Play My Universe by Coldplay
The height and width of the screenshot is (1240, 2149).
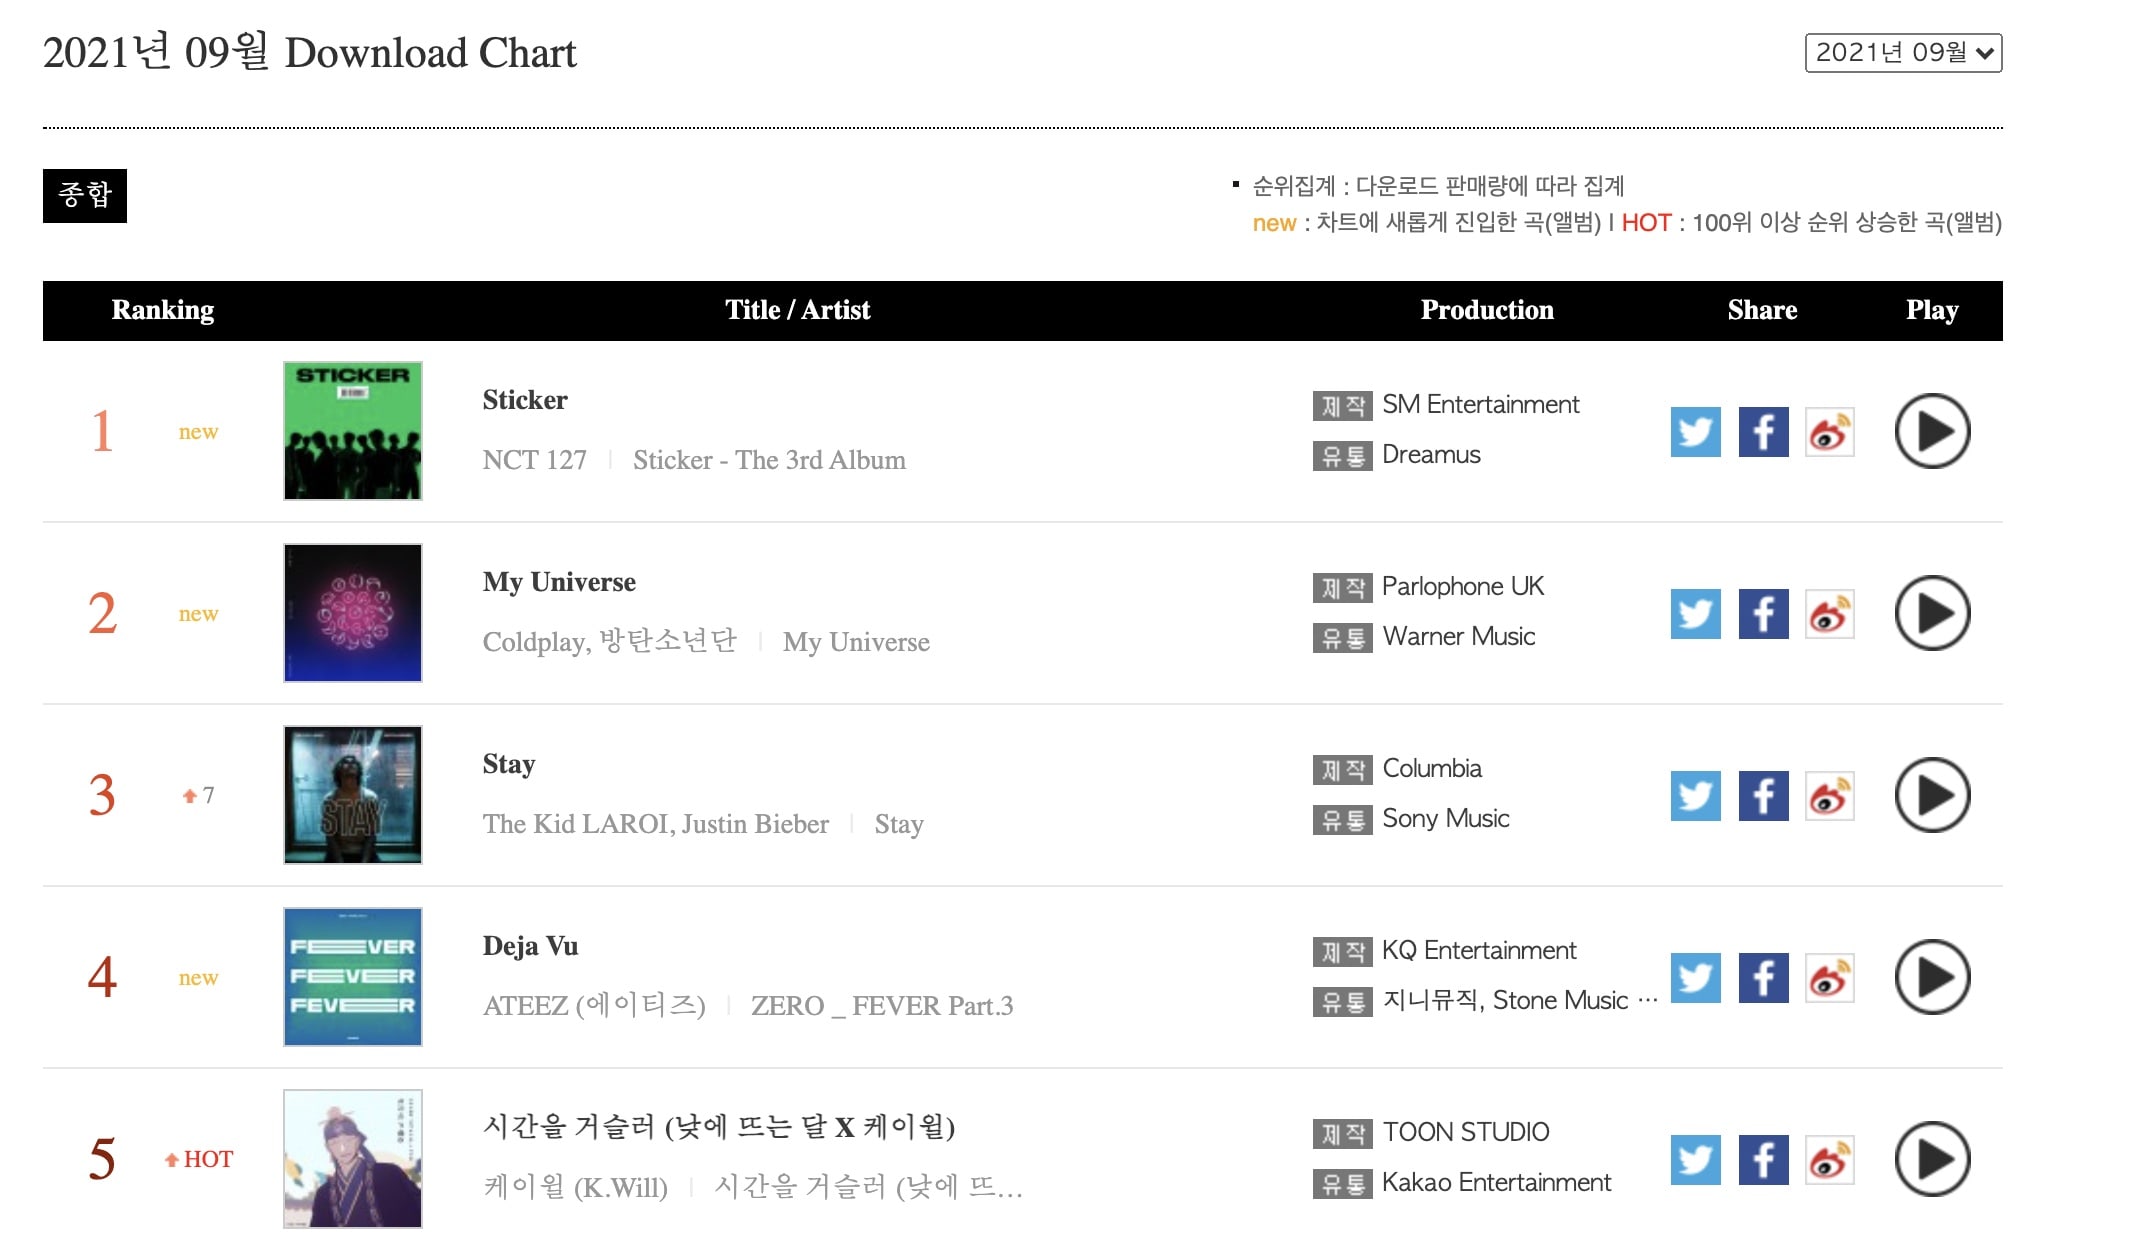click(1932, 613)
